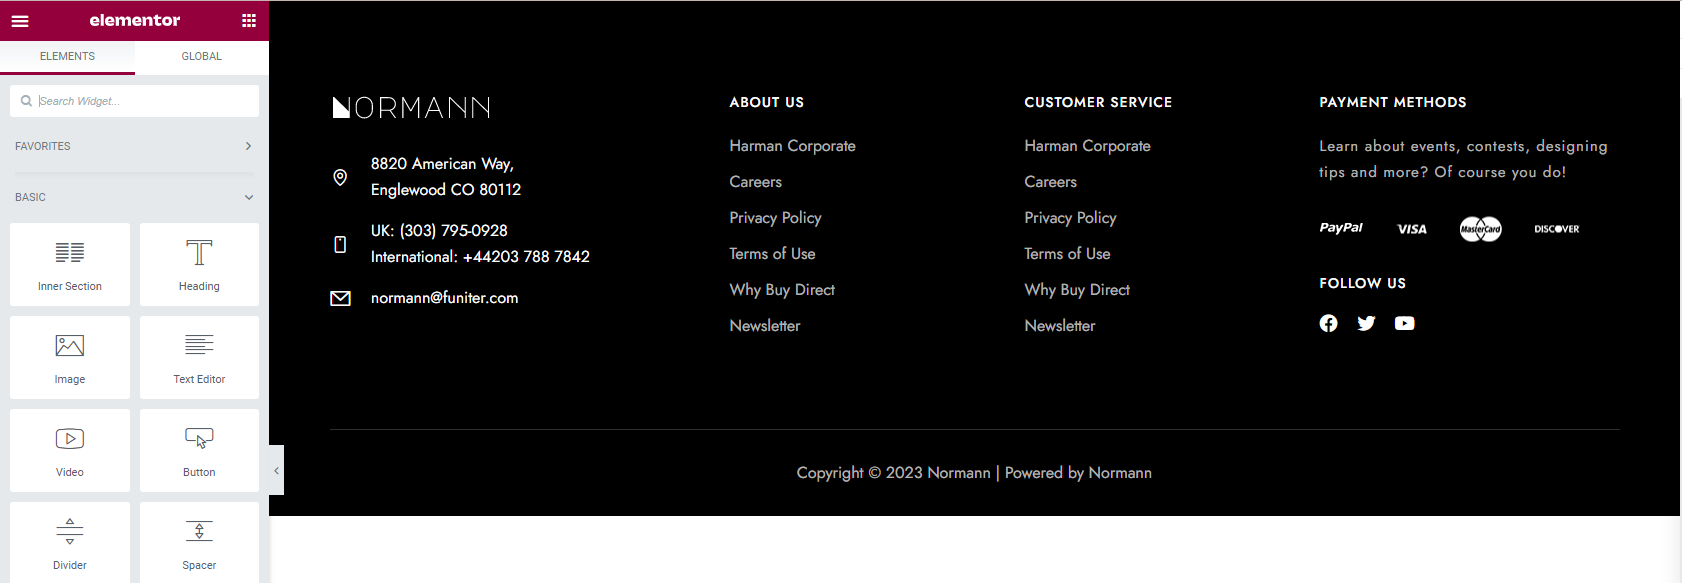Viewport: 1682px width, 583px height.
Task: Pick the Image widget
Action: [70, 357]
